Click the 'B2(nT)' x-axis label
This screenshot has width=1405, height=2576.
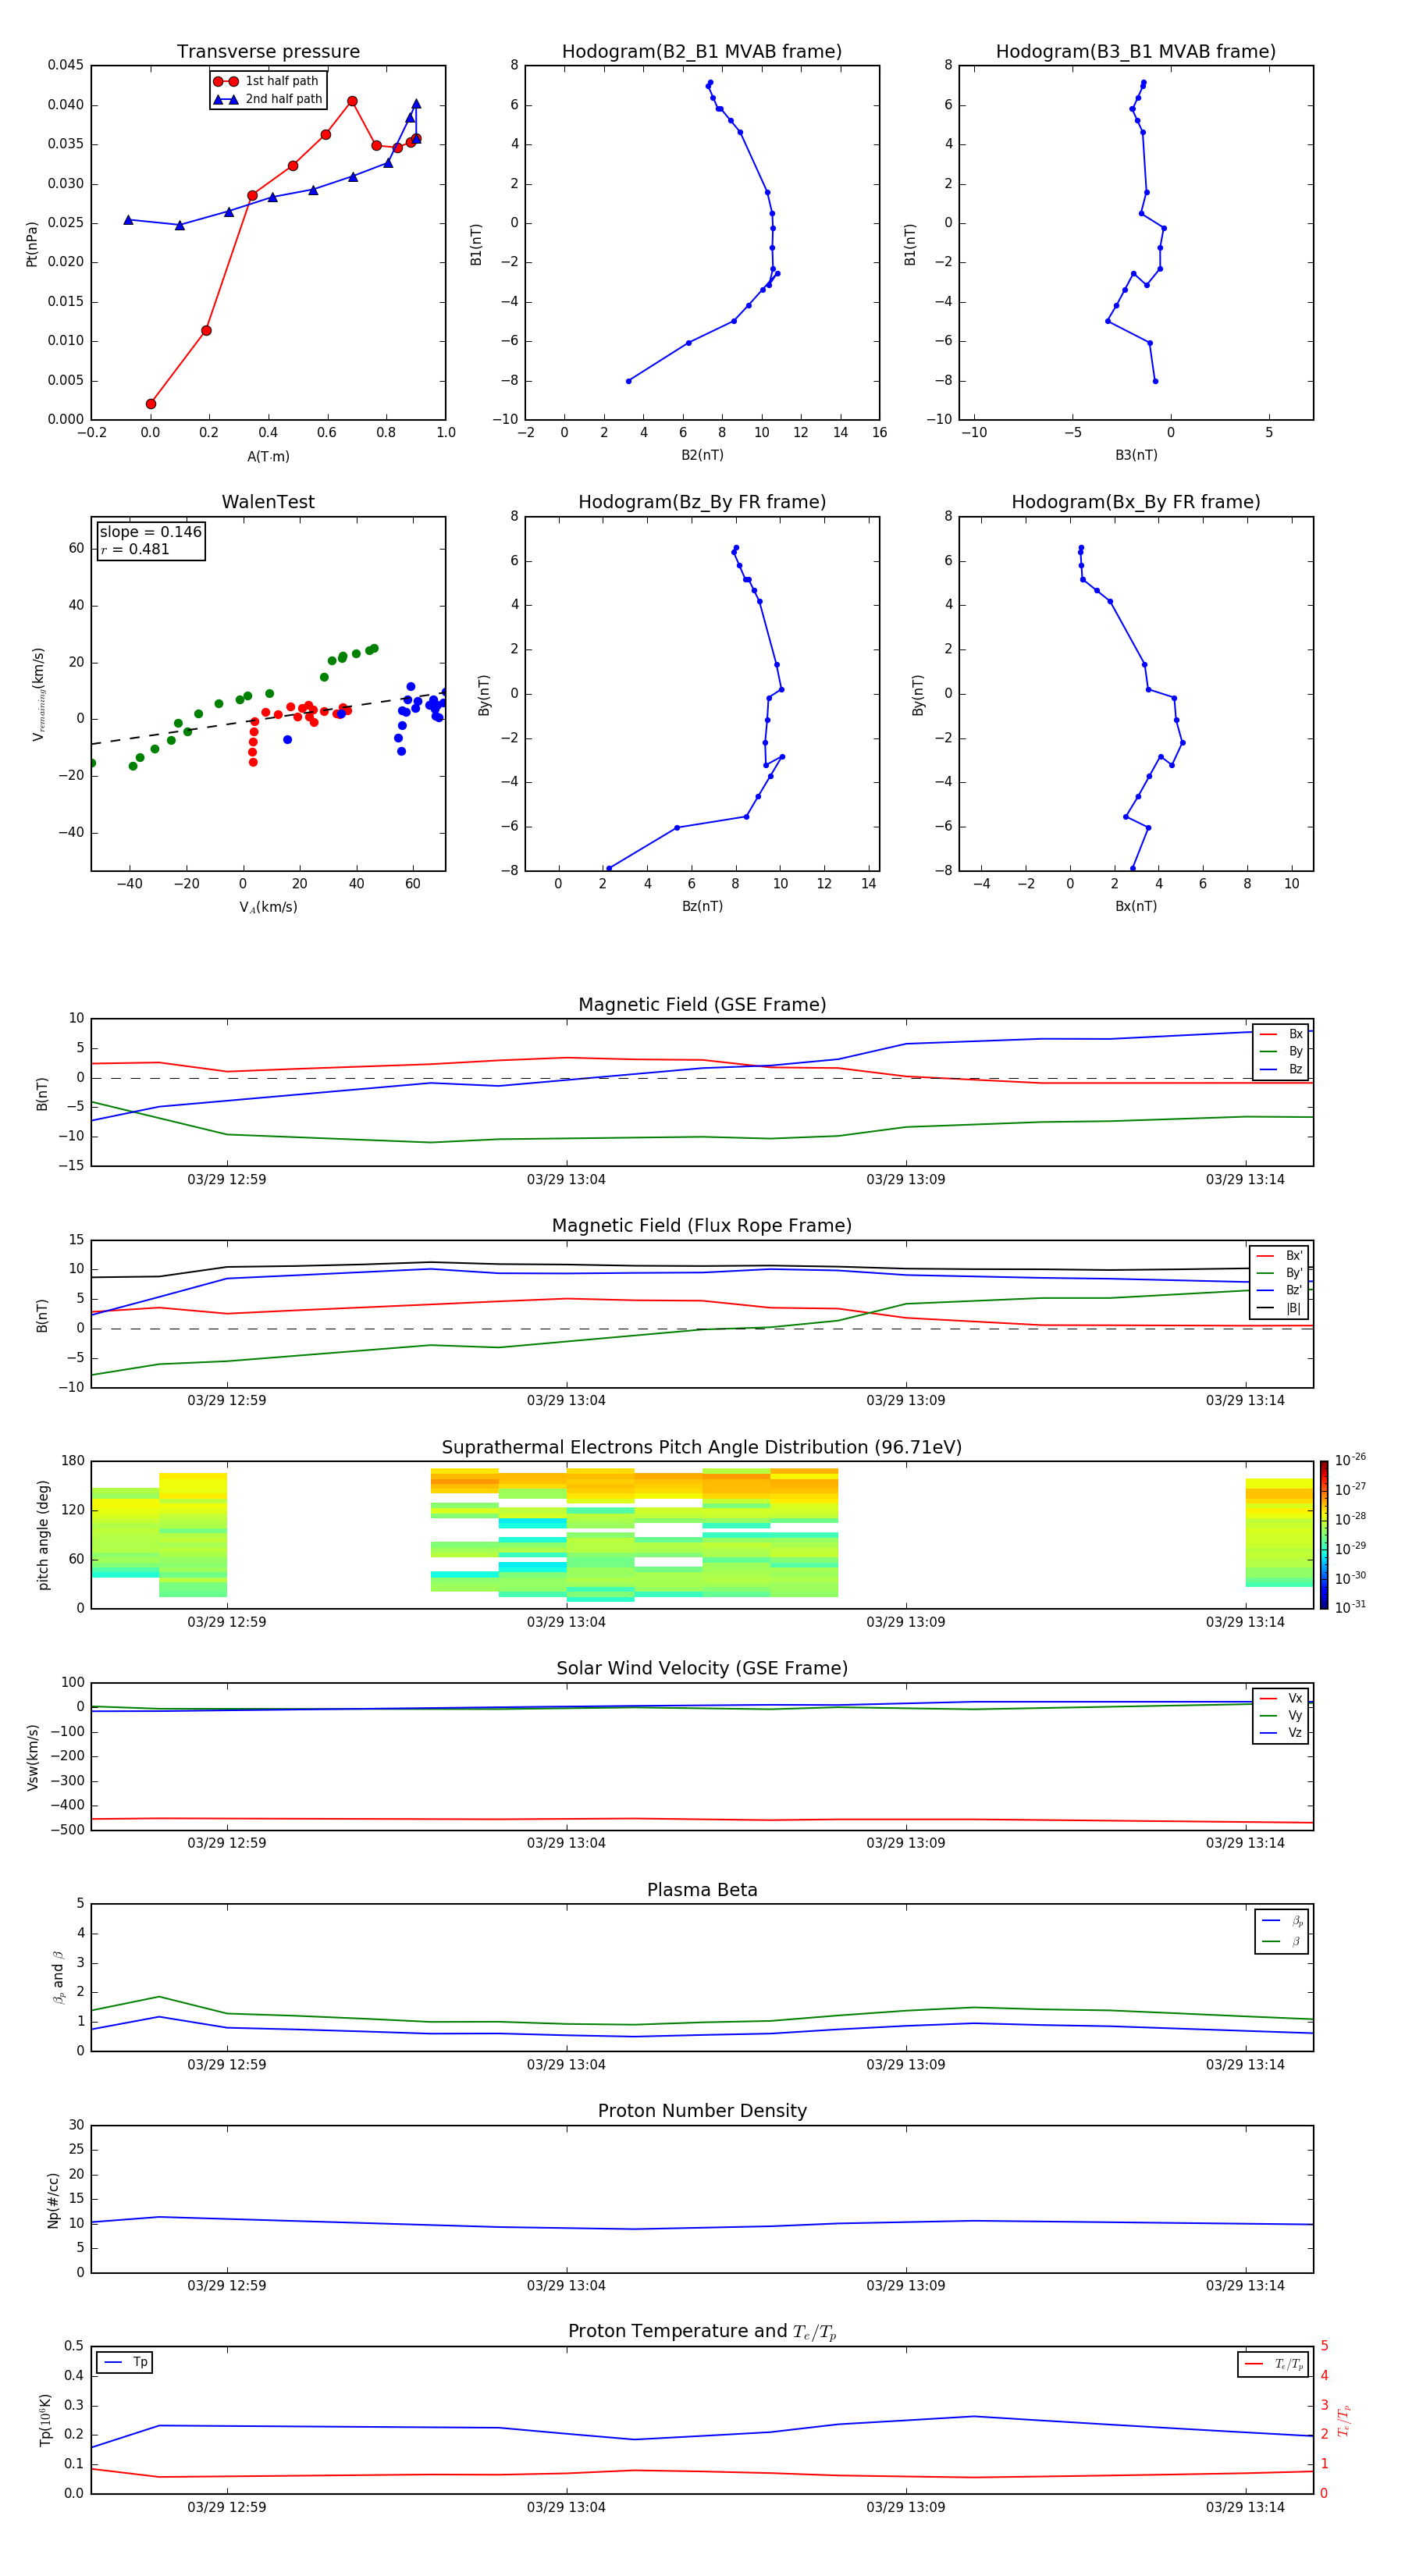(x=702, y=455)
